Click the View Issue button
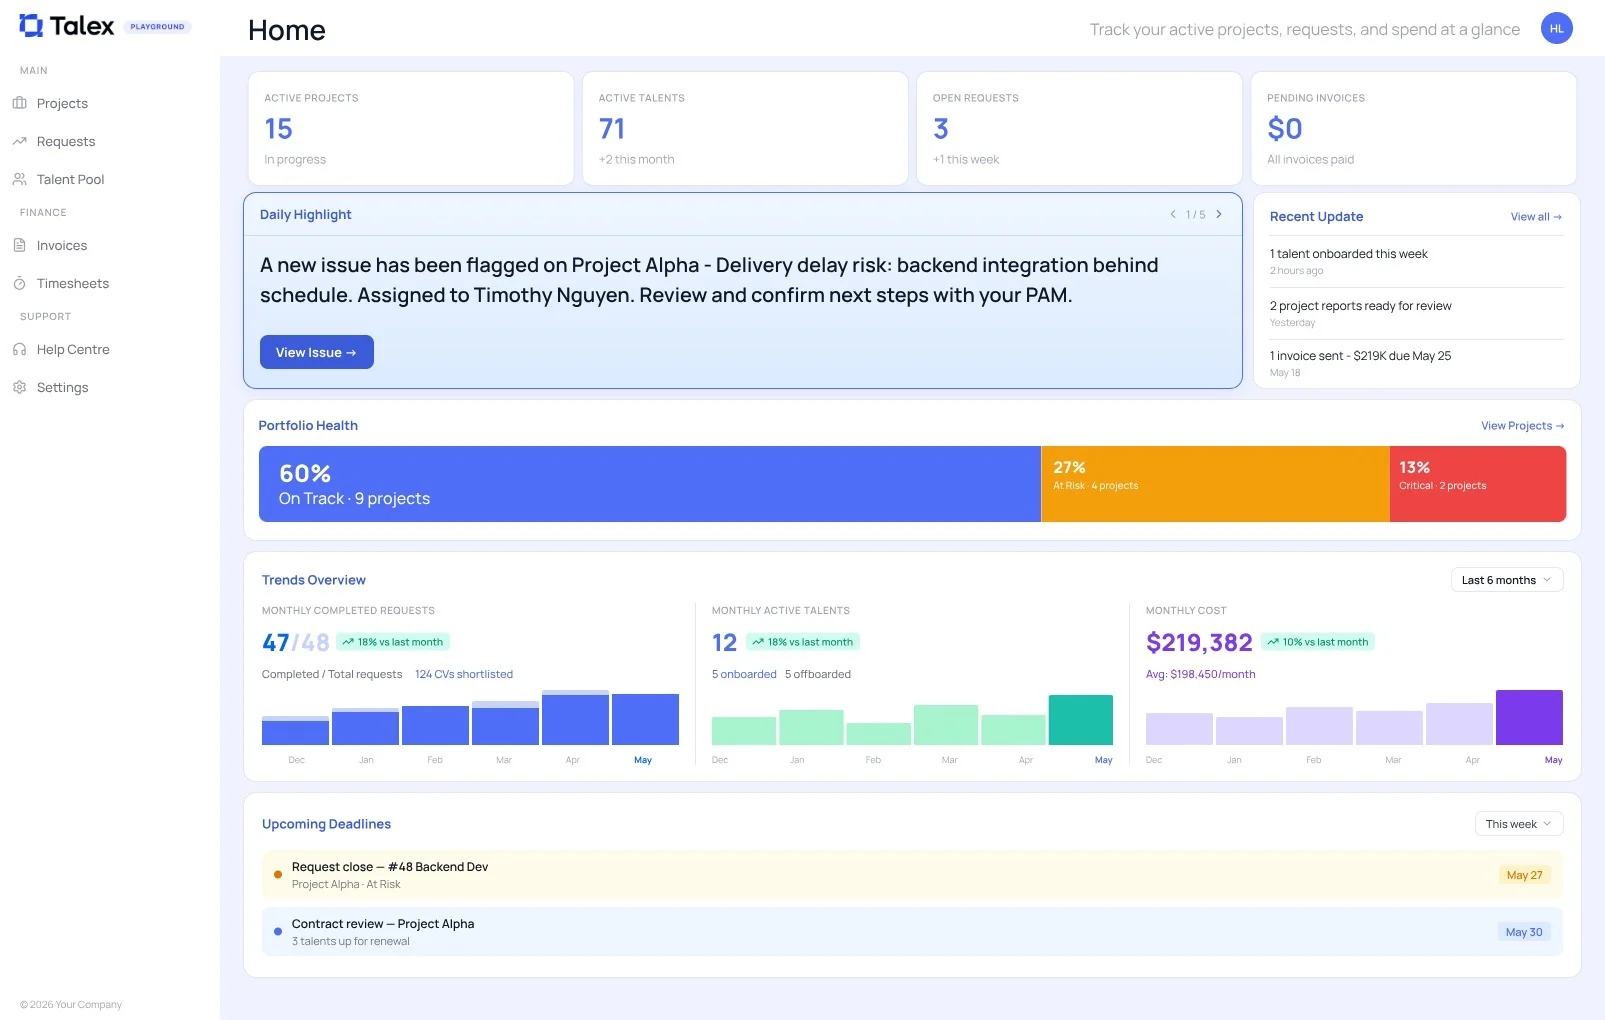This screenshot has height=1020, width=1605. click(316, 352)
